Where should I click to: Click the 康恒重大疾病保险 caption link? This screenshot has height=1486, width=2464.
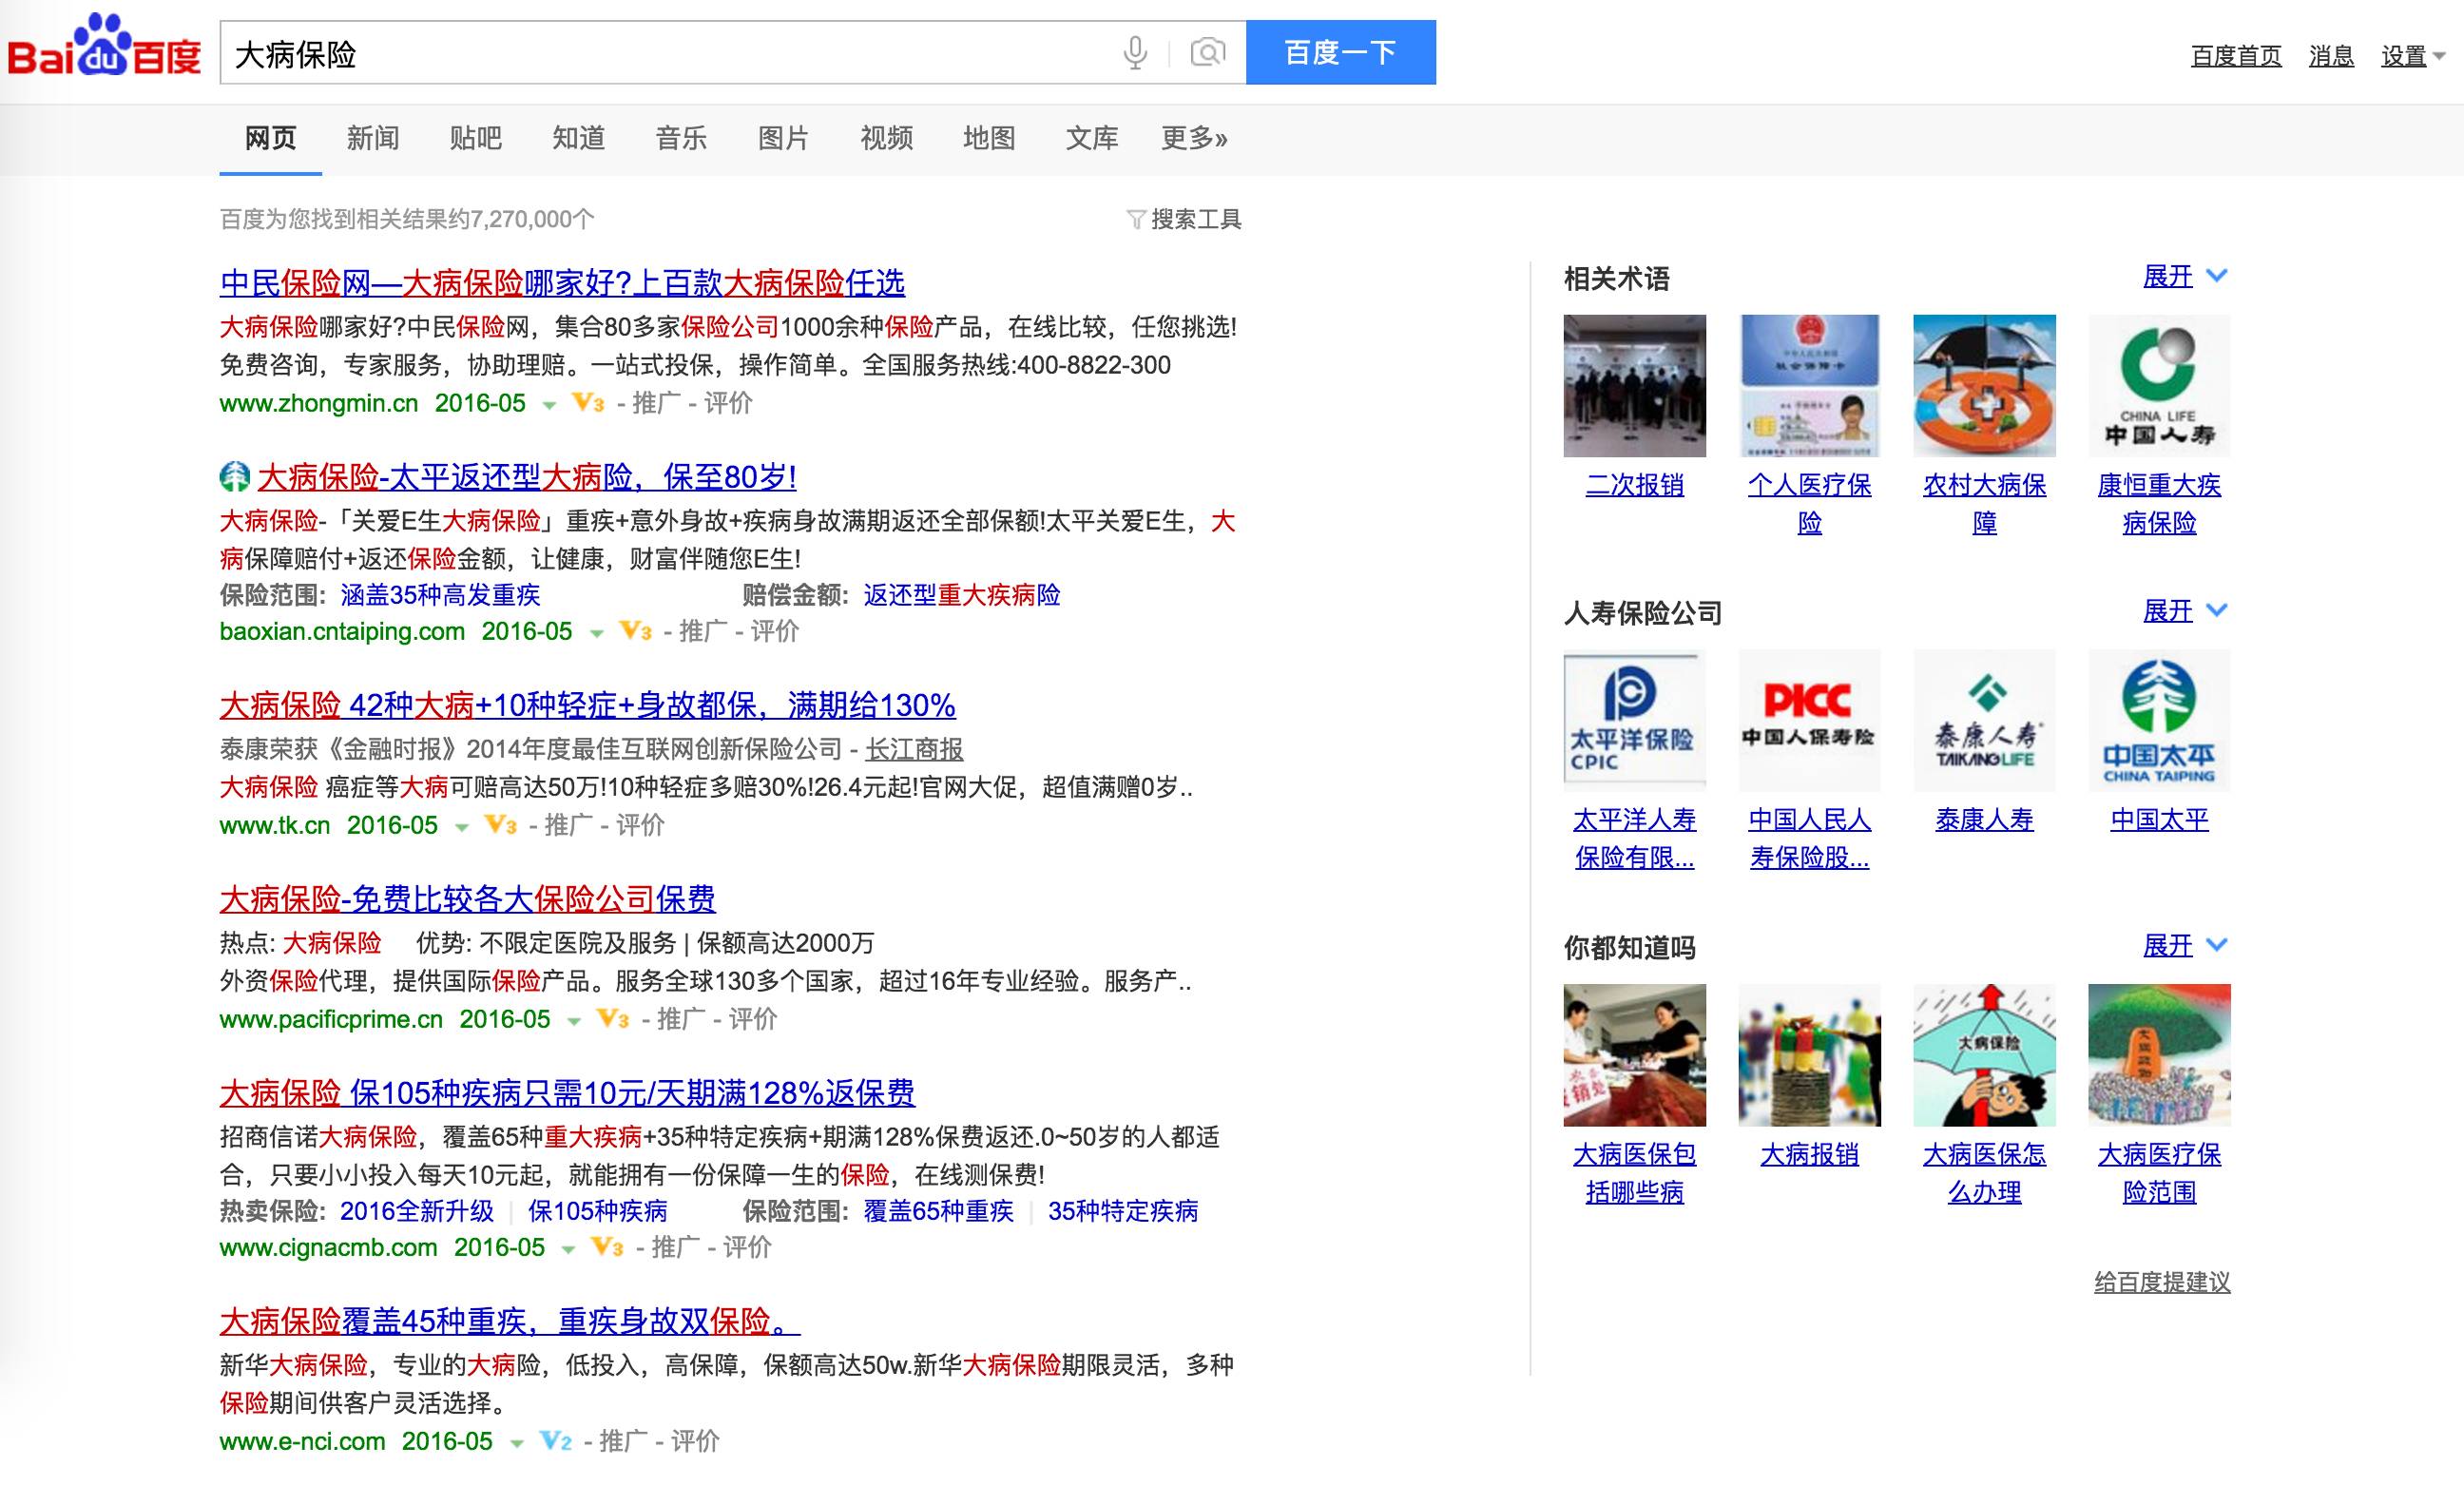pos(2159,504)
